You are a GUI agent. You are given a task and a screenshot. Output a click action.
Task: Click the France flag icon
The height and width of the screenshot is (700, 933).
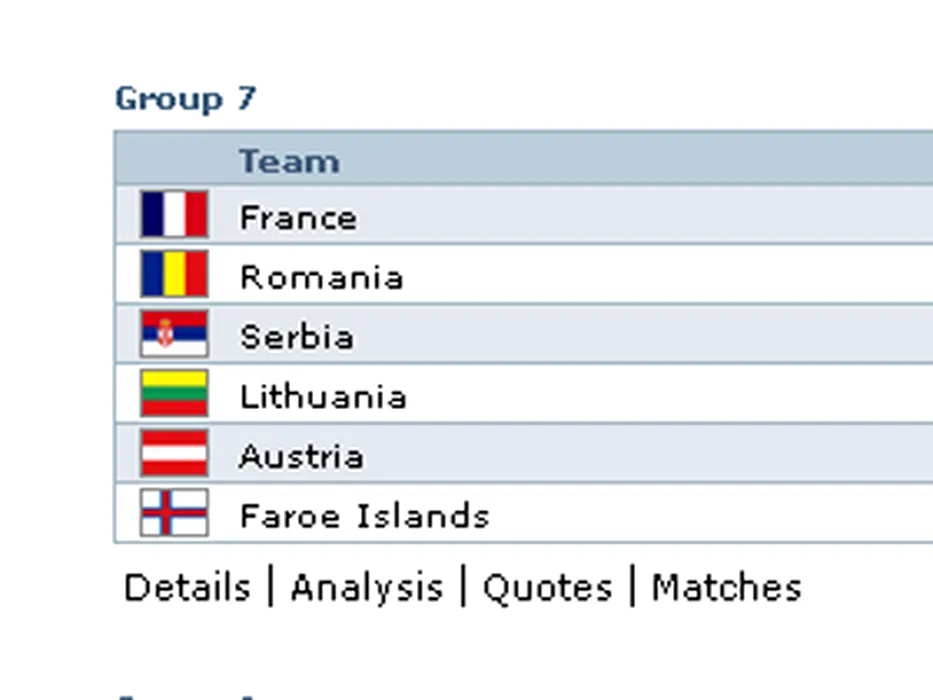pyautogui.click(x=174, y=214)
